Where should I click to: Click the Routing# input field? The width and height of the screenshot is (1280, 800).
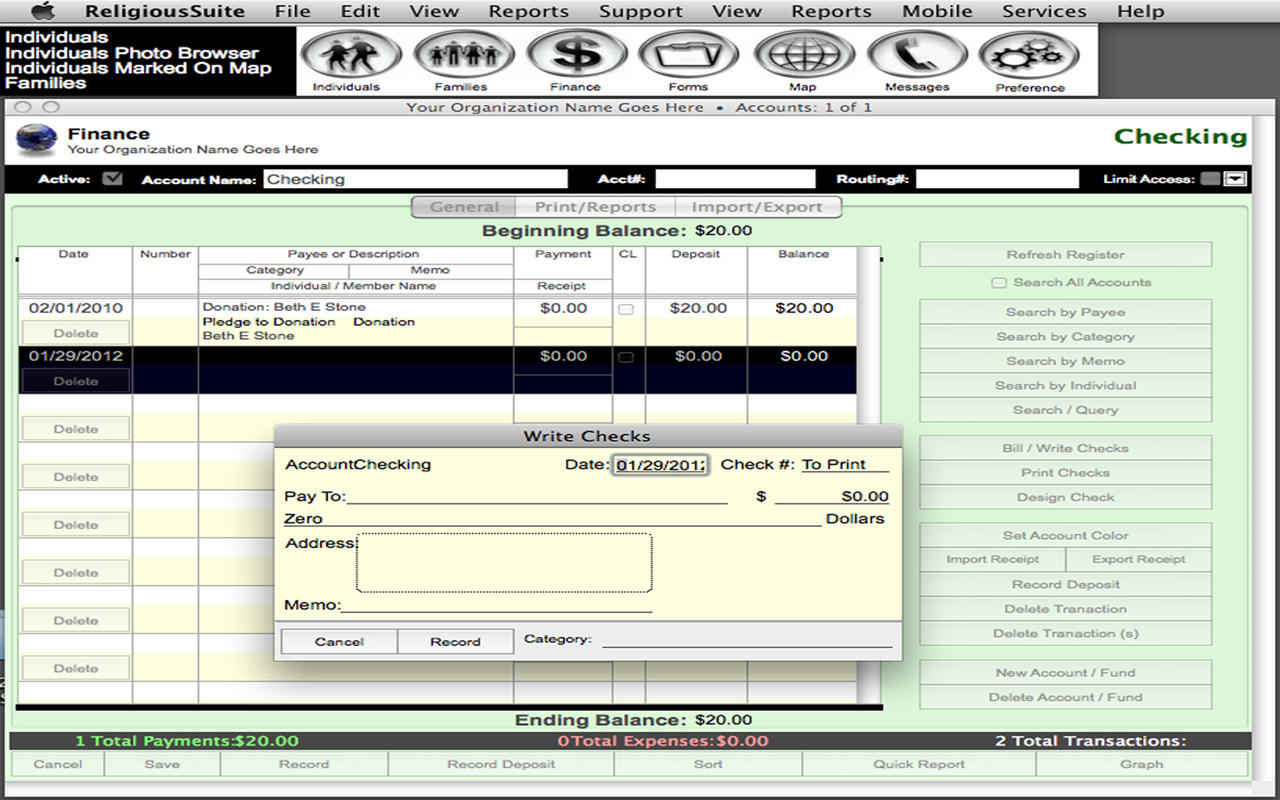(997, 179)
